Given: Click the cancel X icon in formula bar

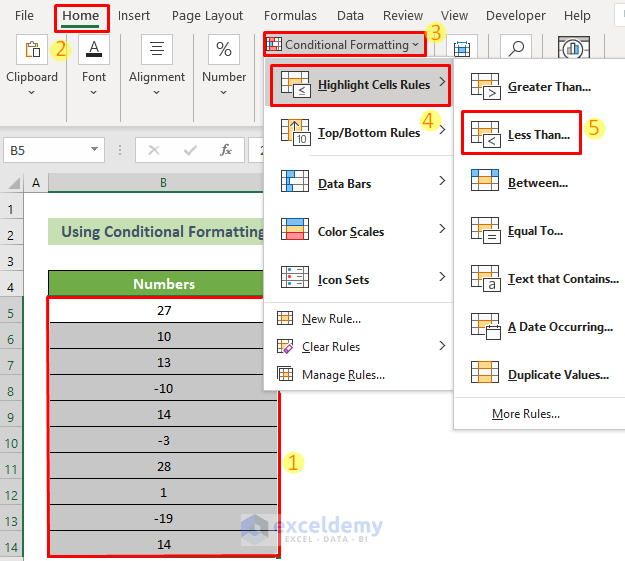Looking at the screenshot, I should click(154, 150).
